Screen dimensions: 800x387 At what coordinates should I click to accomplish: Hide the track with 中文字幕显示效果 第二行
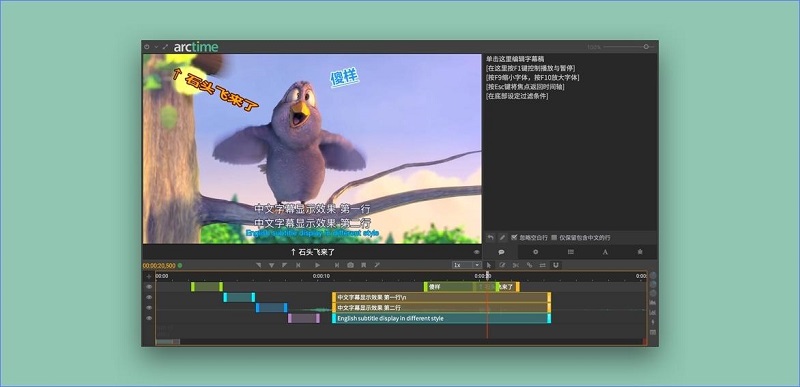149,307
